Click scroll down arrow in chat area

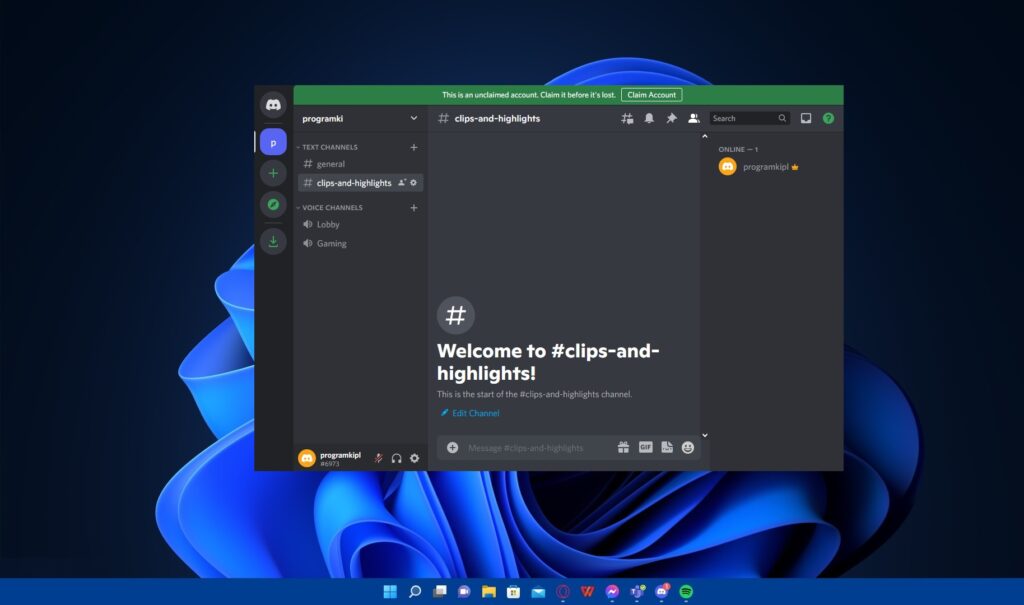click(705, 435)
